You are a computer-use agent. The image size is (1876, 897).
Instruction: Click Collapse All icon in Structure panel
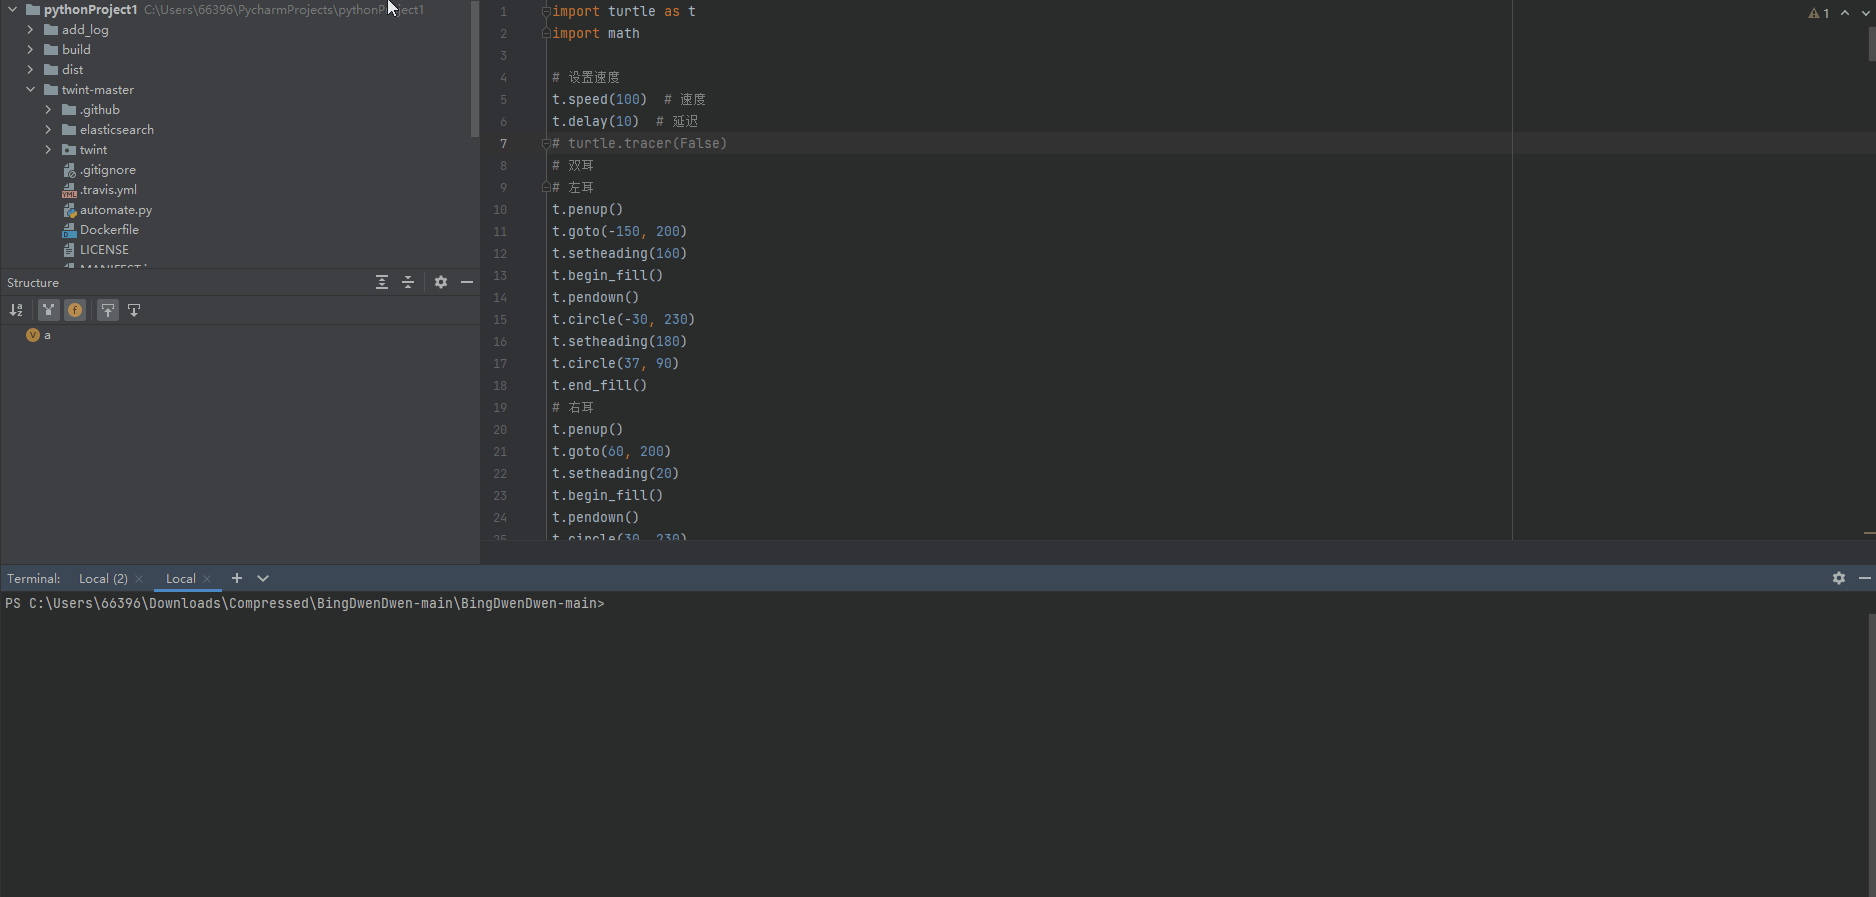pos(408,282)
